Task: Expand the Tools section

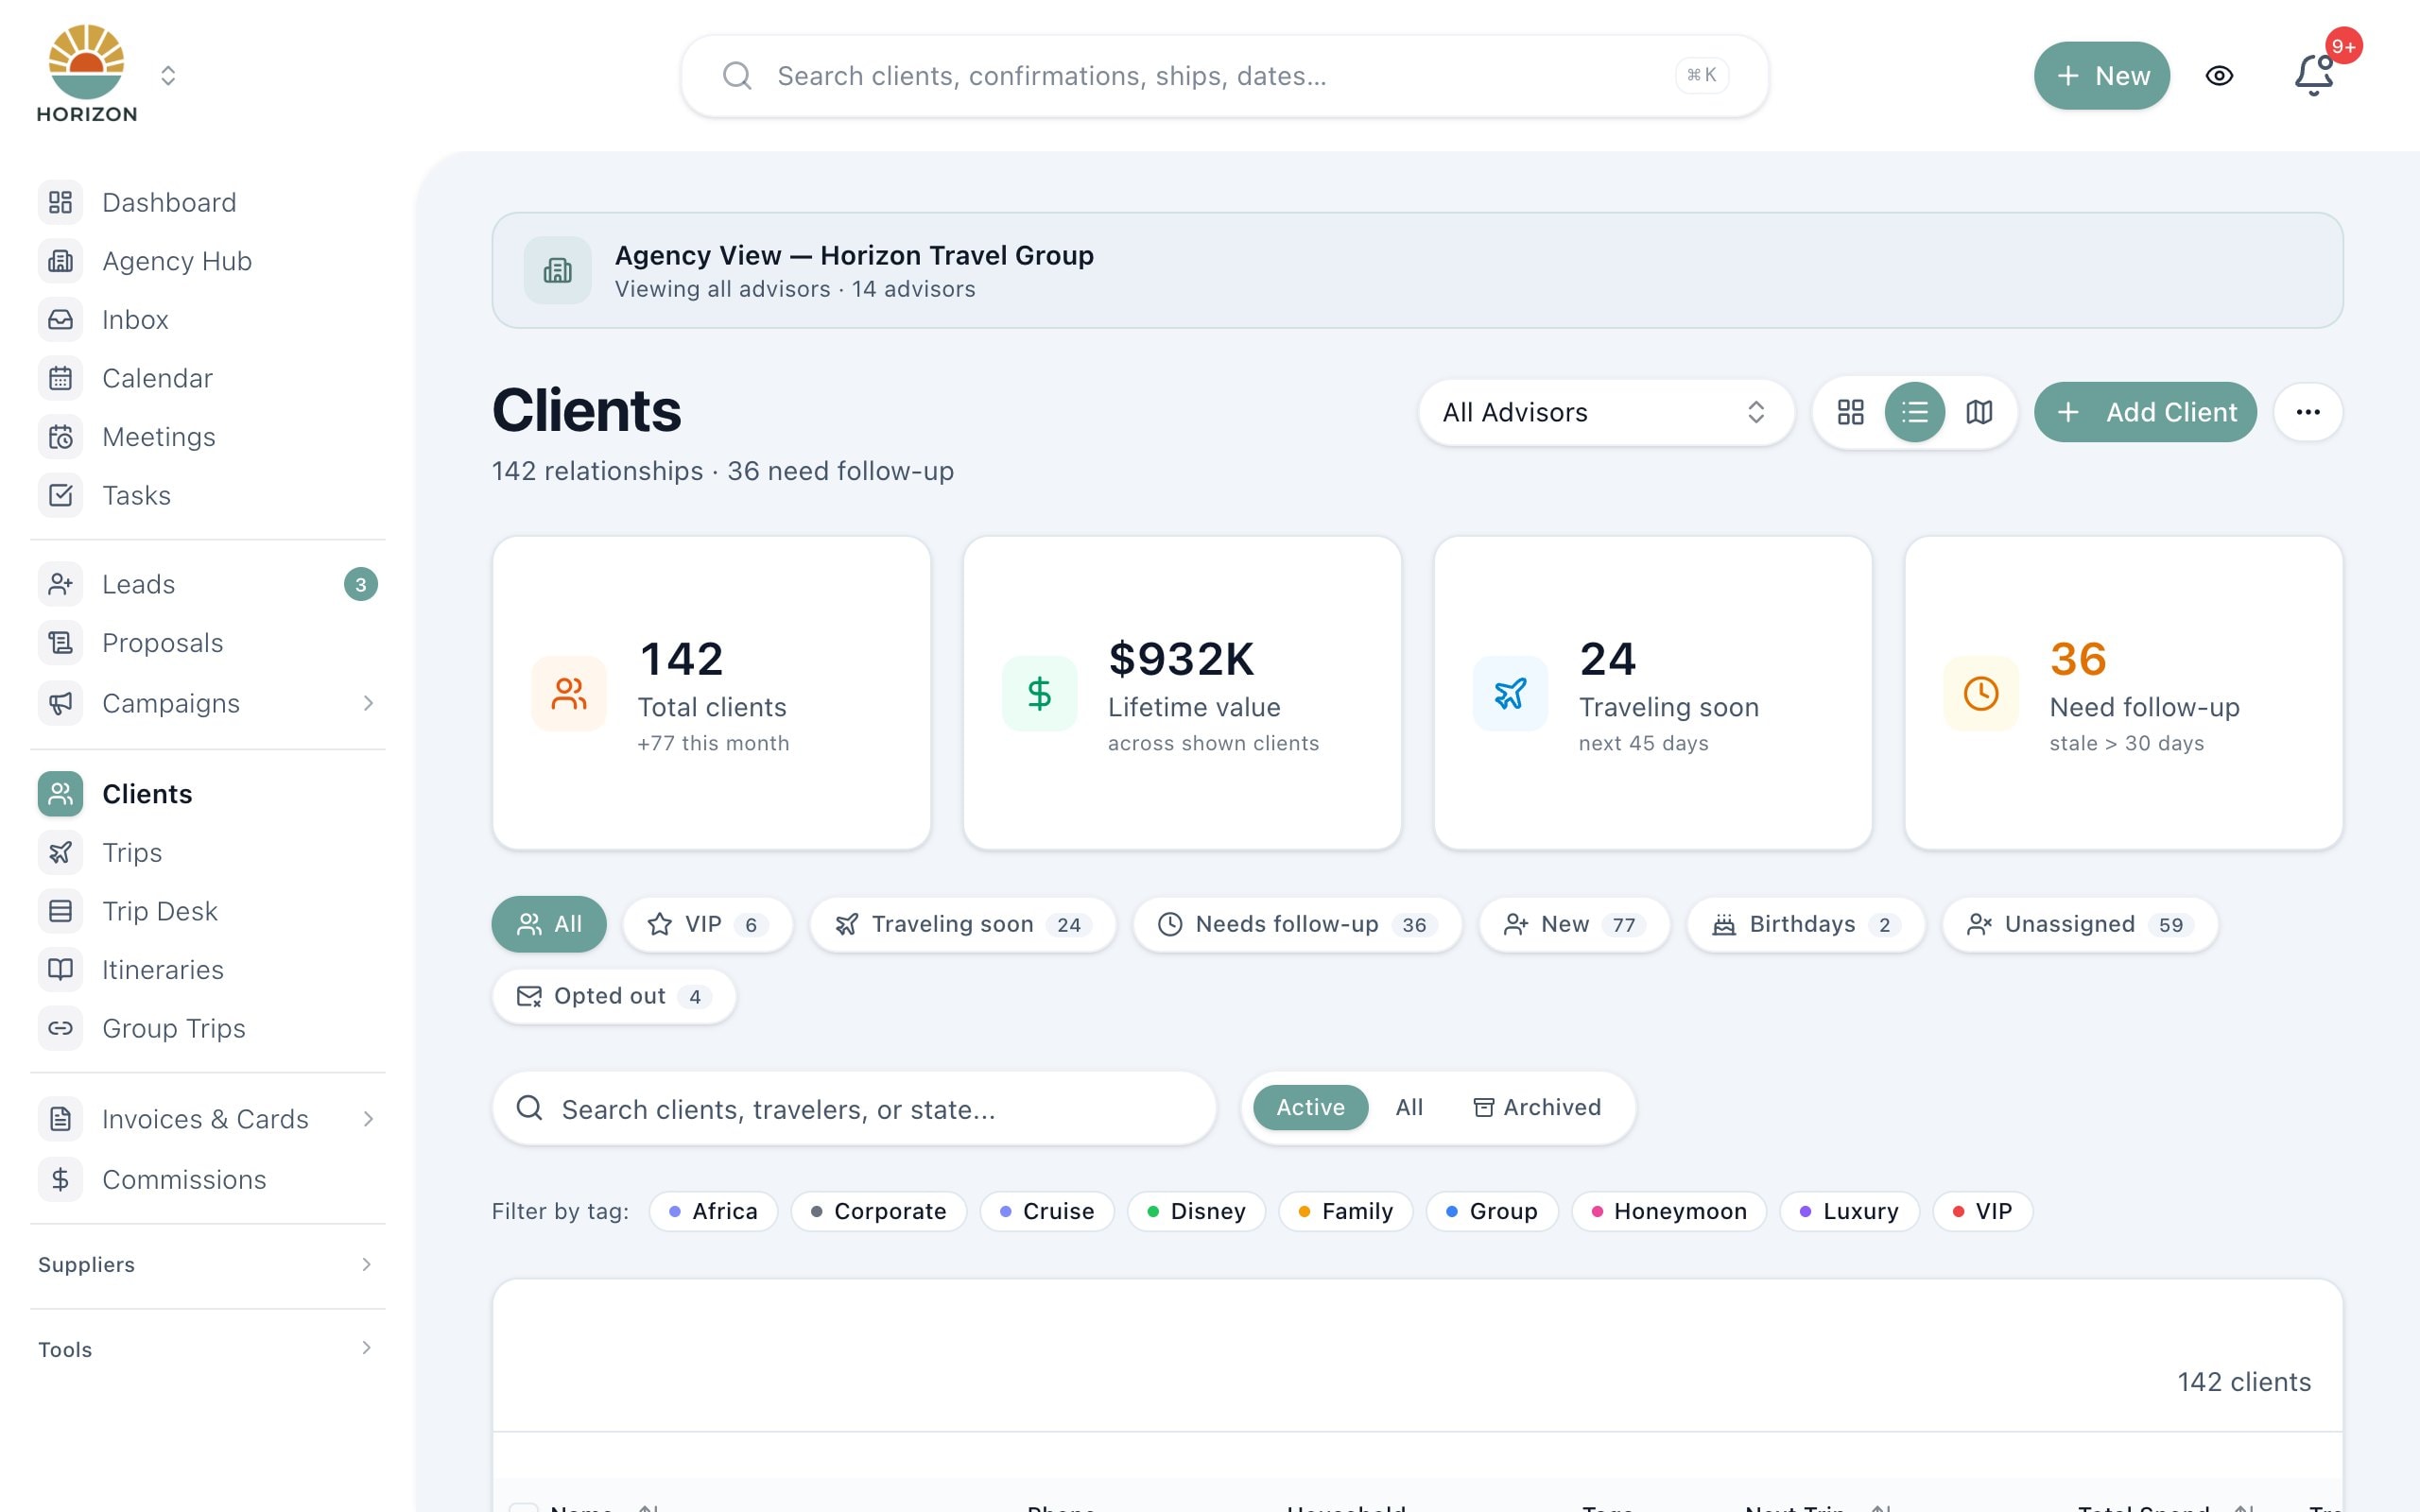Action: pos(208,1349)
